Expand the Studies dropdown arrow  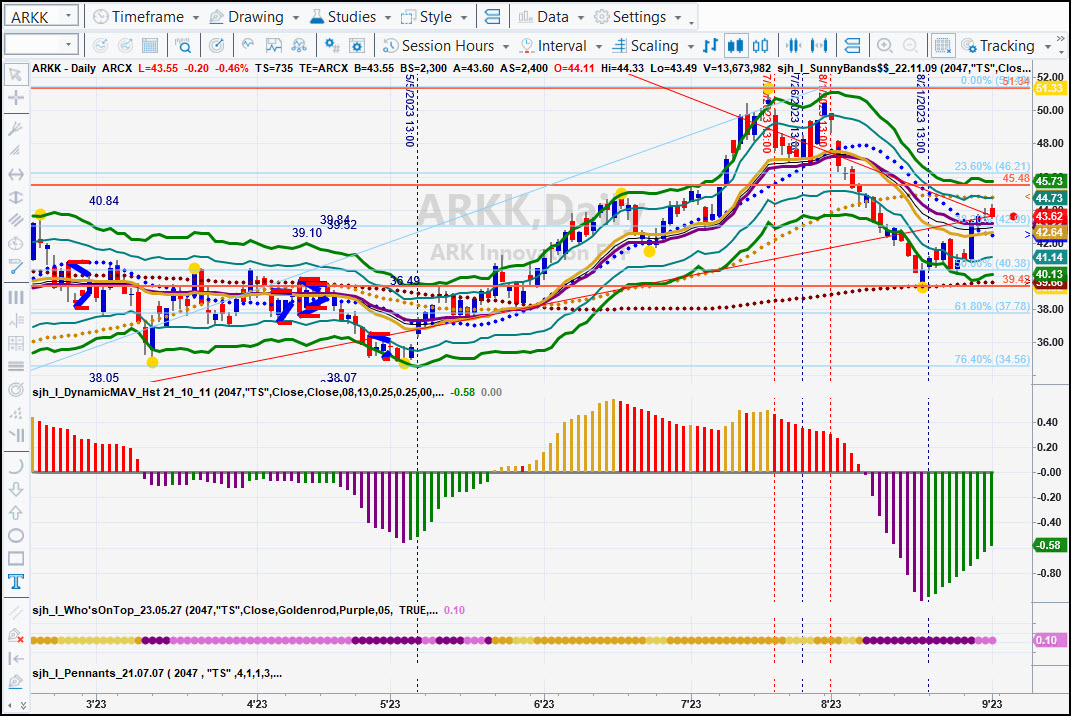(387, 17)
